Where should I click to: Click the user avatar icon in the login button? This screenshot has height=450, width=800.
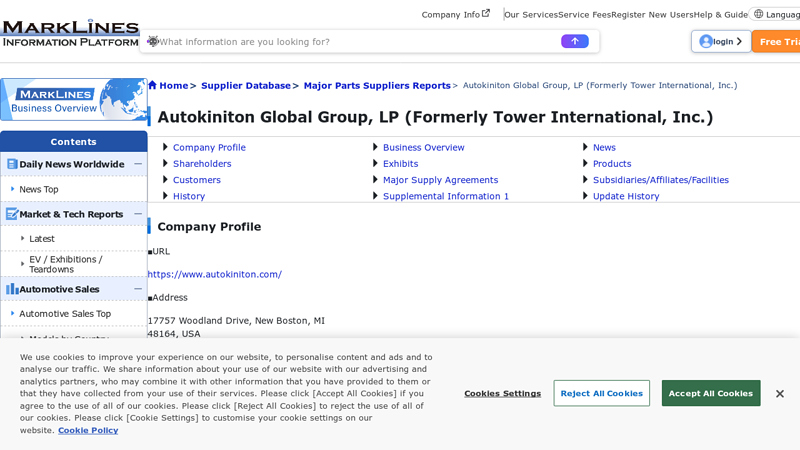pos(706,41)
